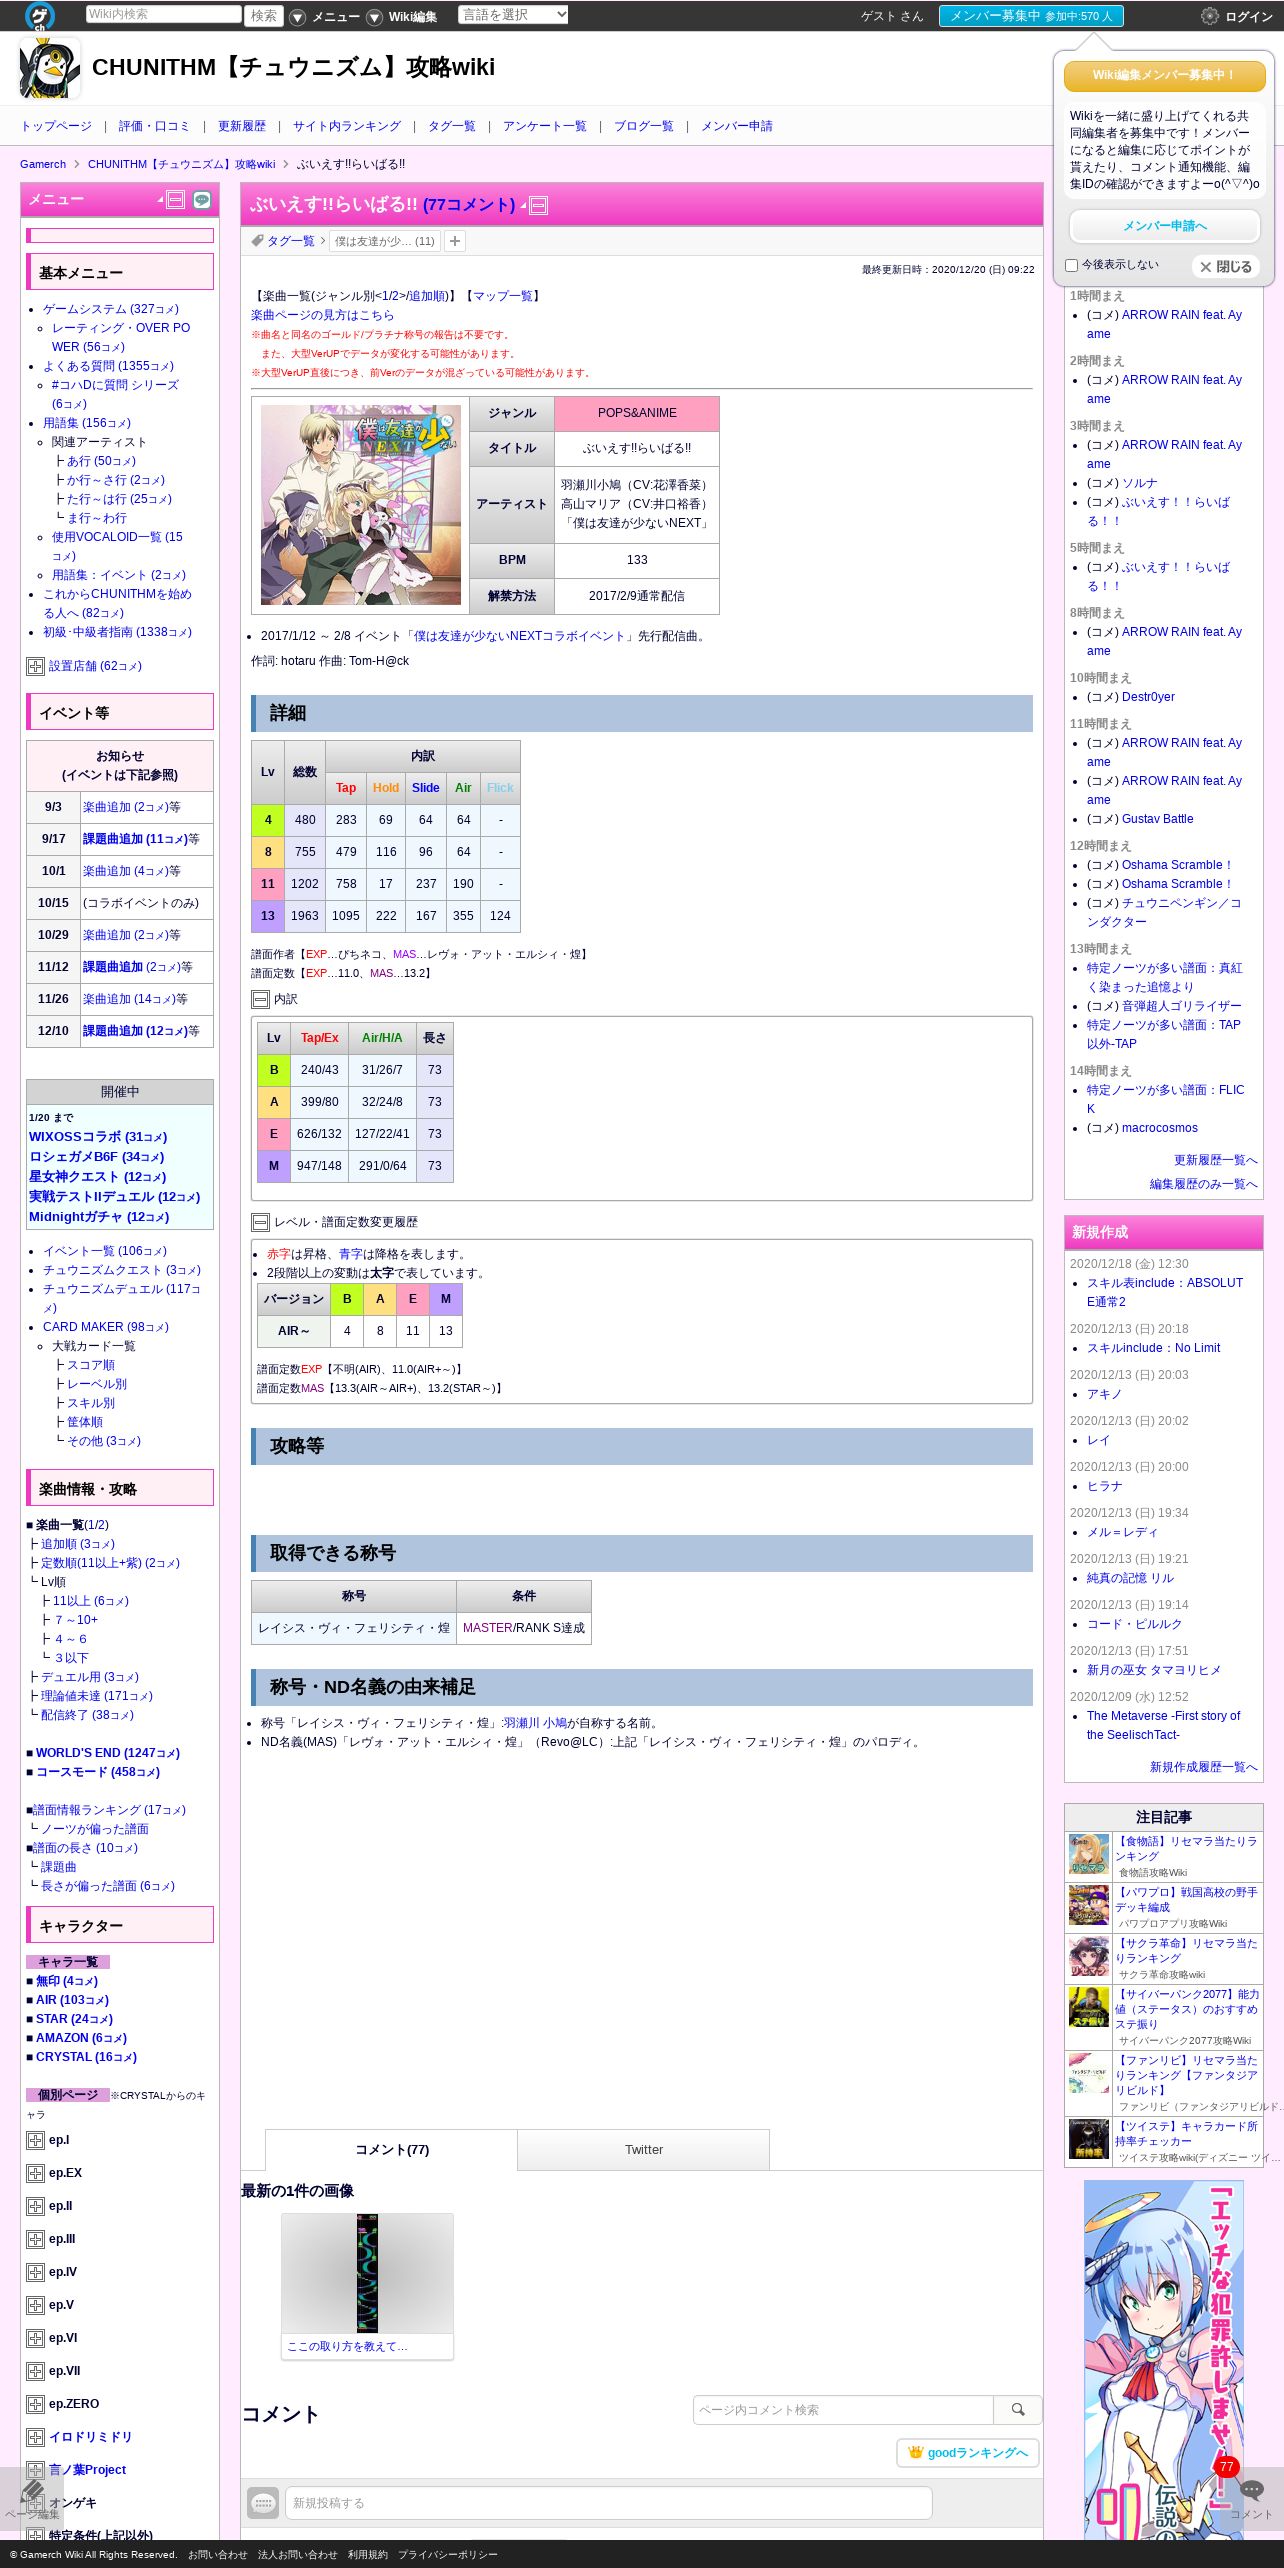The height and width of the screenshot is (2568, 1284).
Task: Click the speech bubble icon beside 新規投稿する
Action: (263, 2503)
